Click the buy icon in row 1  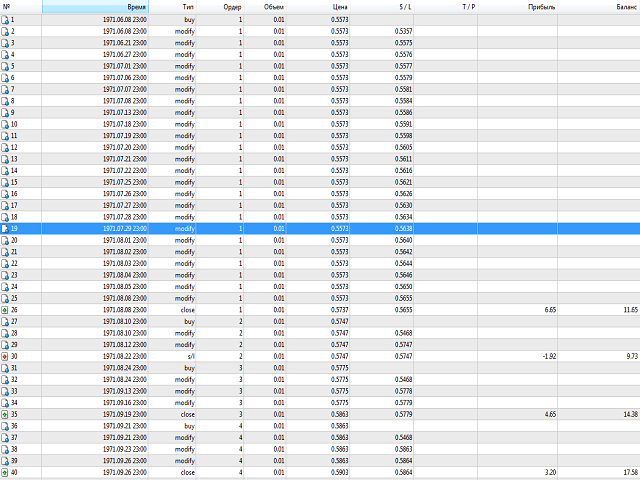[5, 20]
